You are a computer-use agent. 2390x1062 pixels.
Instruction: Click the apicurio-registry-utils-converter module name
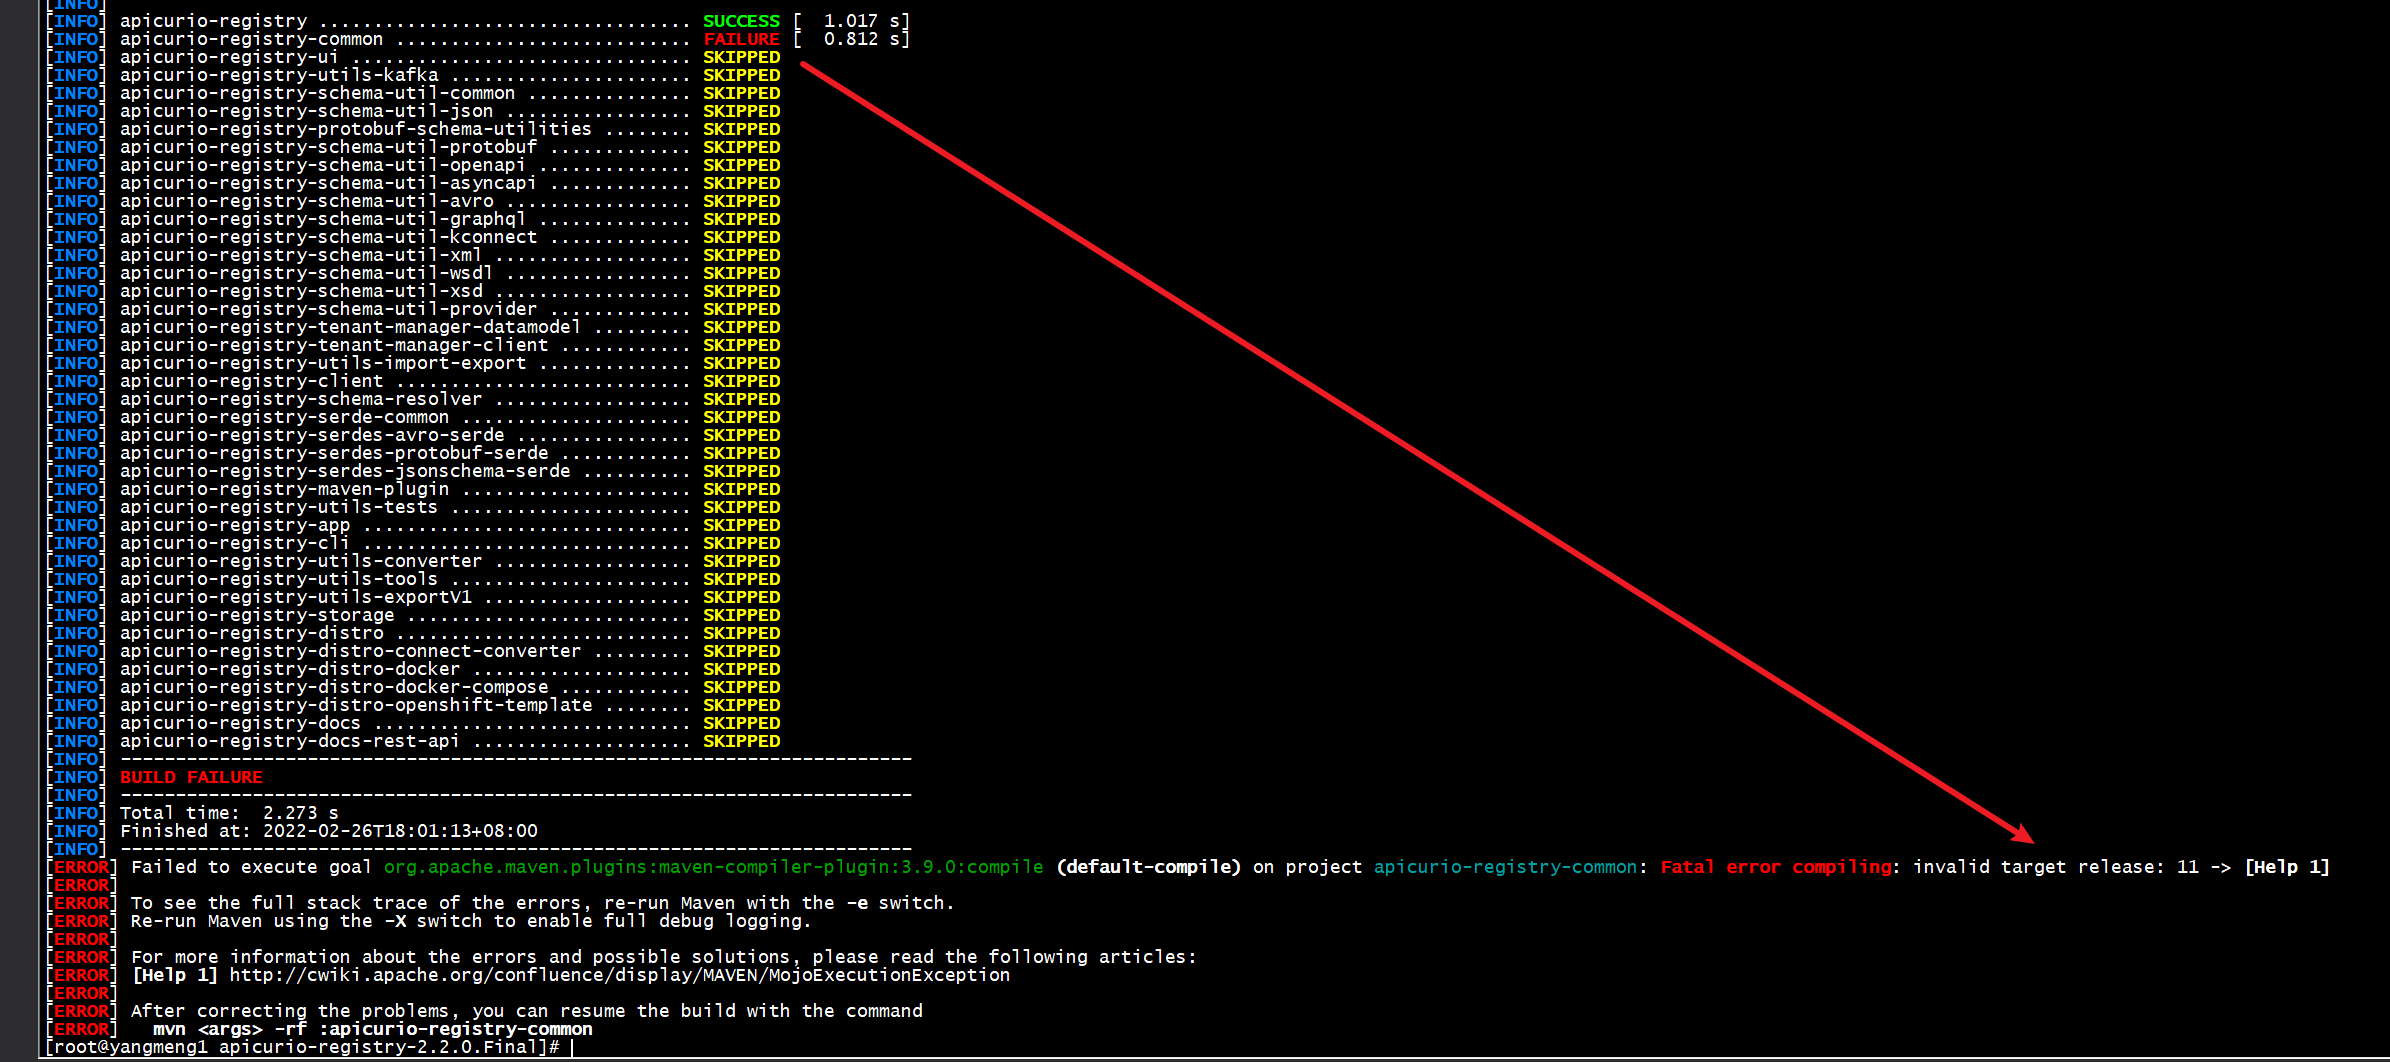pos(301,561)
